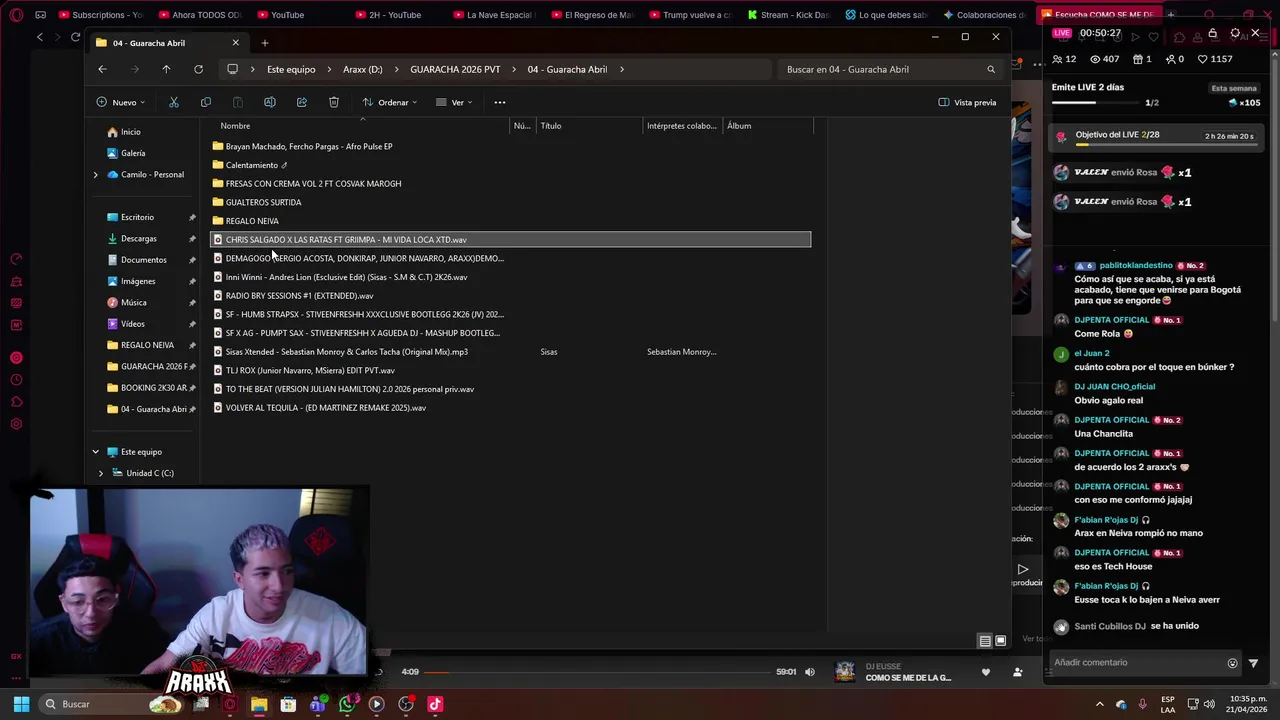Click the Copy icon in Explorer toolbar

point(206,102)
